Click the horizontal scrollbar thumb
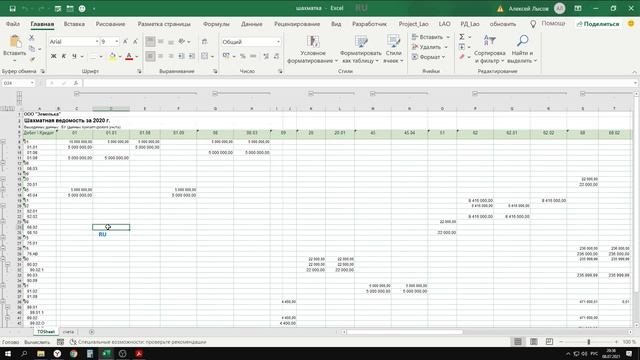Viewport: 640px width, 360px height. click(405, 332)
